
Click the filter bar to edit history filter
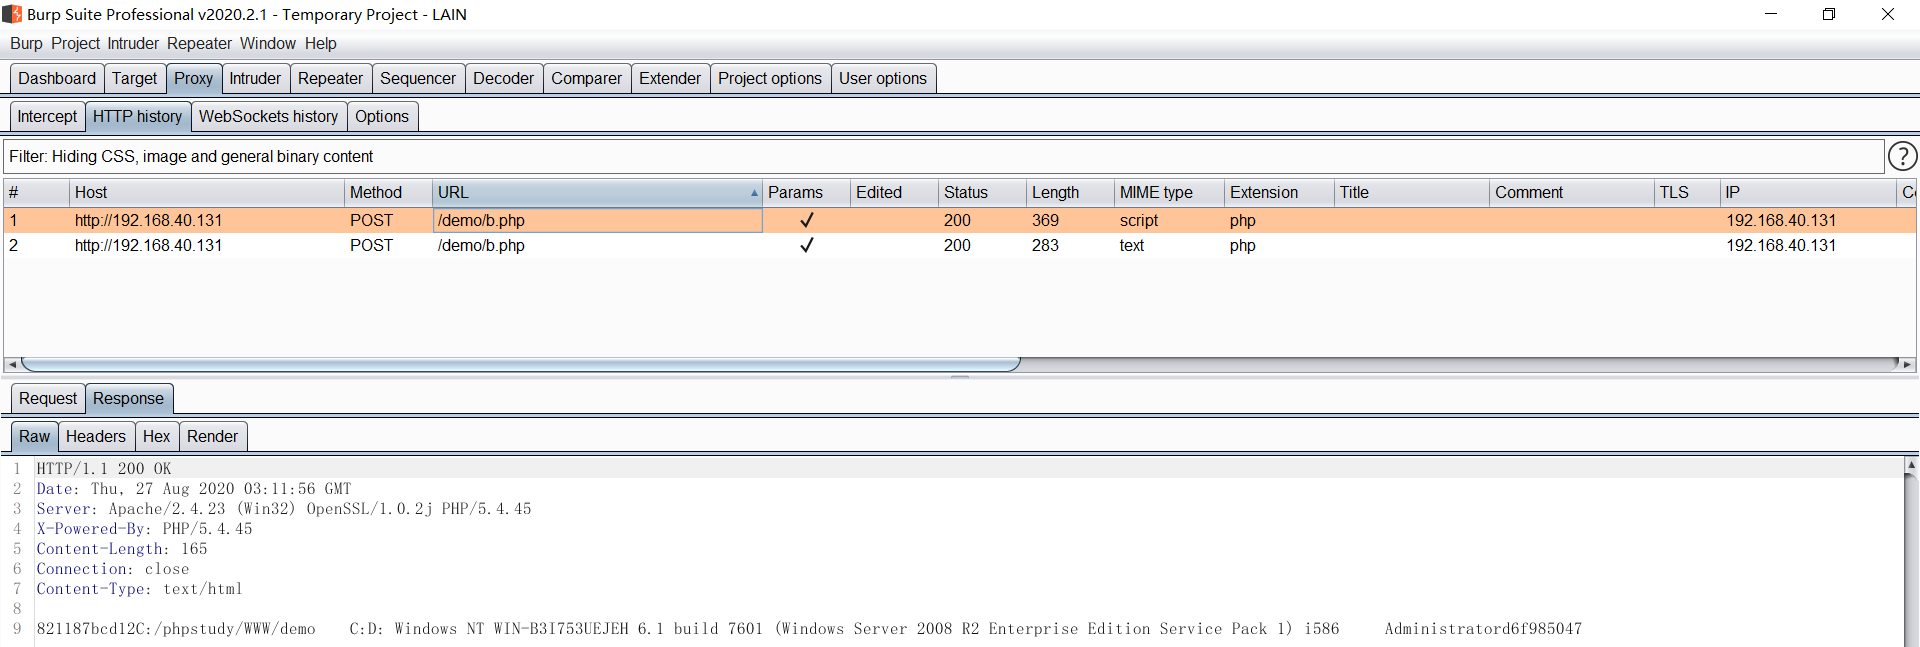coord(944,156)
